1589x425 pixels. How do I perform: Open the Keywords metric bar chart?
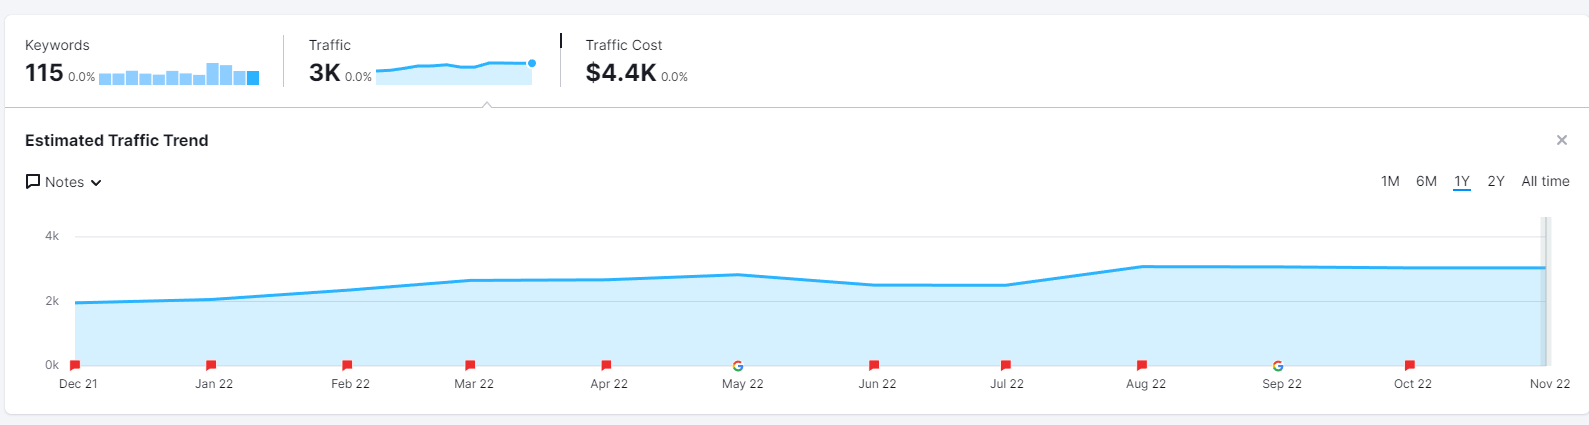(x=179, y=75)
